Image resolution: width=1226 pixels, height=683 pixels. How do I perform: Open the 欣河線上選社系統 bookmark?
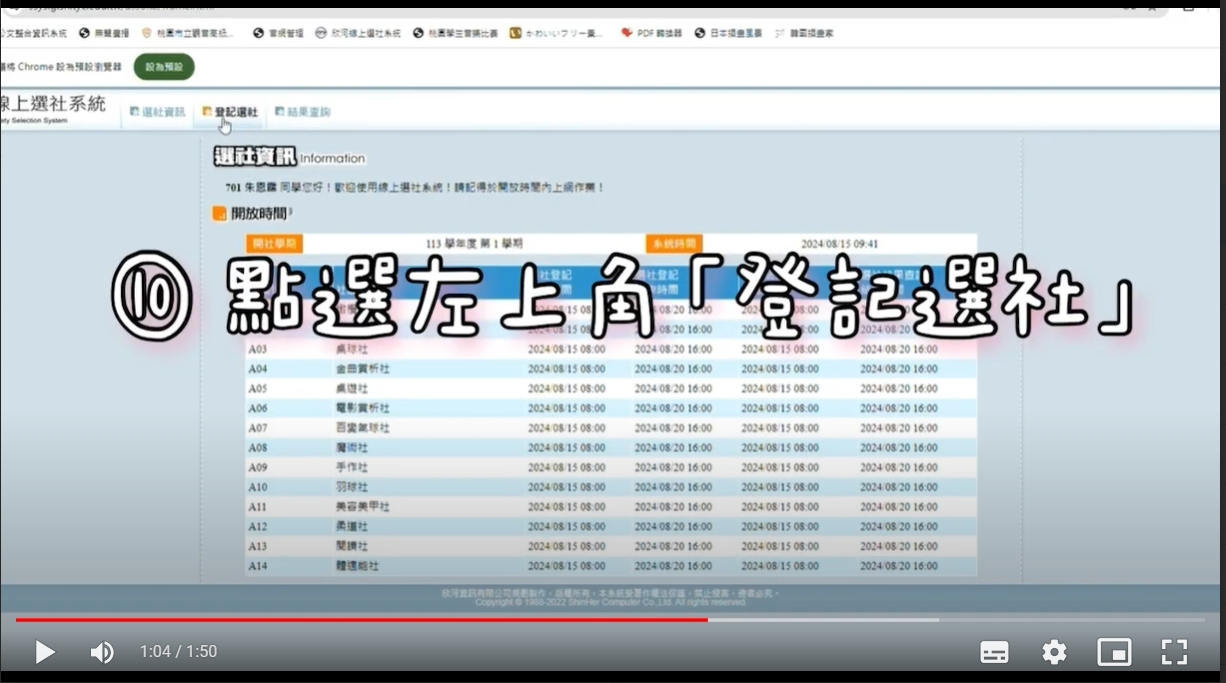(357, 33)
